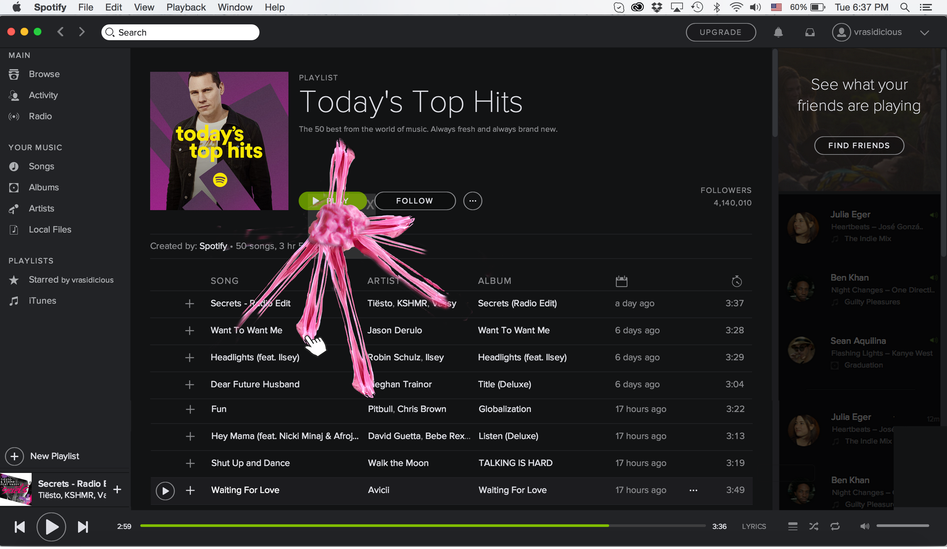Image resolution: width=947 pixels, height=549 pixels.
Task: Click the Spotify creator link
Action: [x=213, y=246]
